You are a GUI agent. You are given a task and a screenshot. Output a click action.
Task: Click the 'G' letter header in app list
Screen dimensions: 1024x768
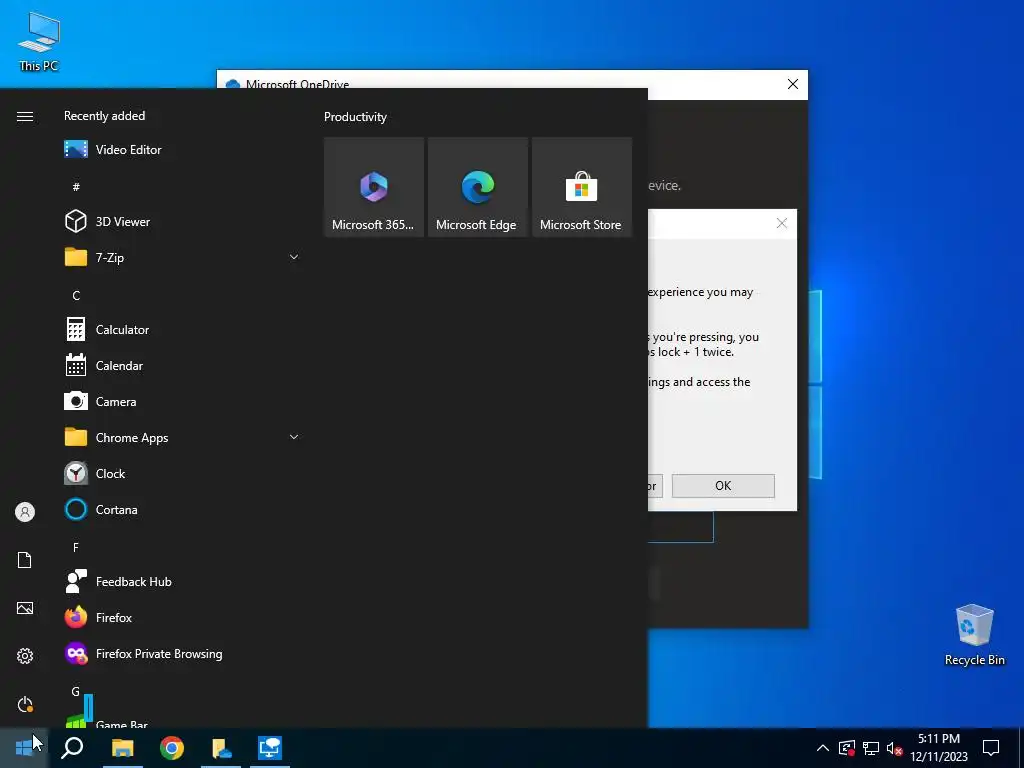tap(76, 692)
